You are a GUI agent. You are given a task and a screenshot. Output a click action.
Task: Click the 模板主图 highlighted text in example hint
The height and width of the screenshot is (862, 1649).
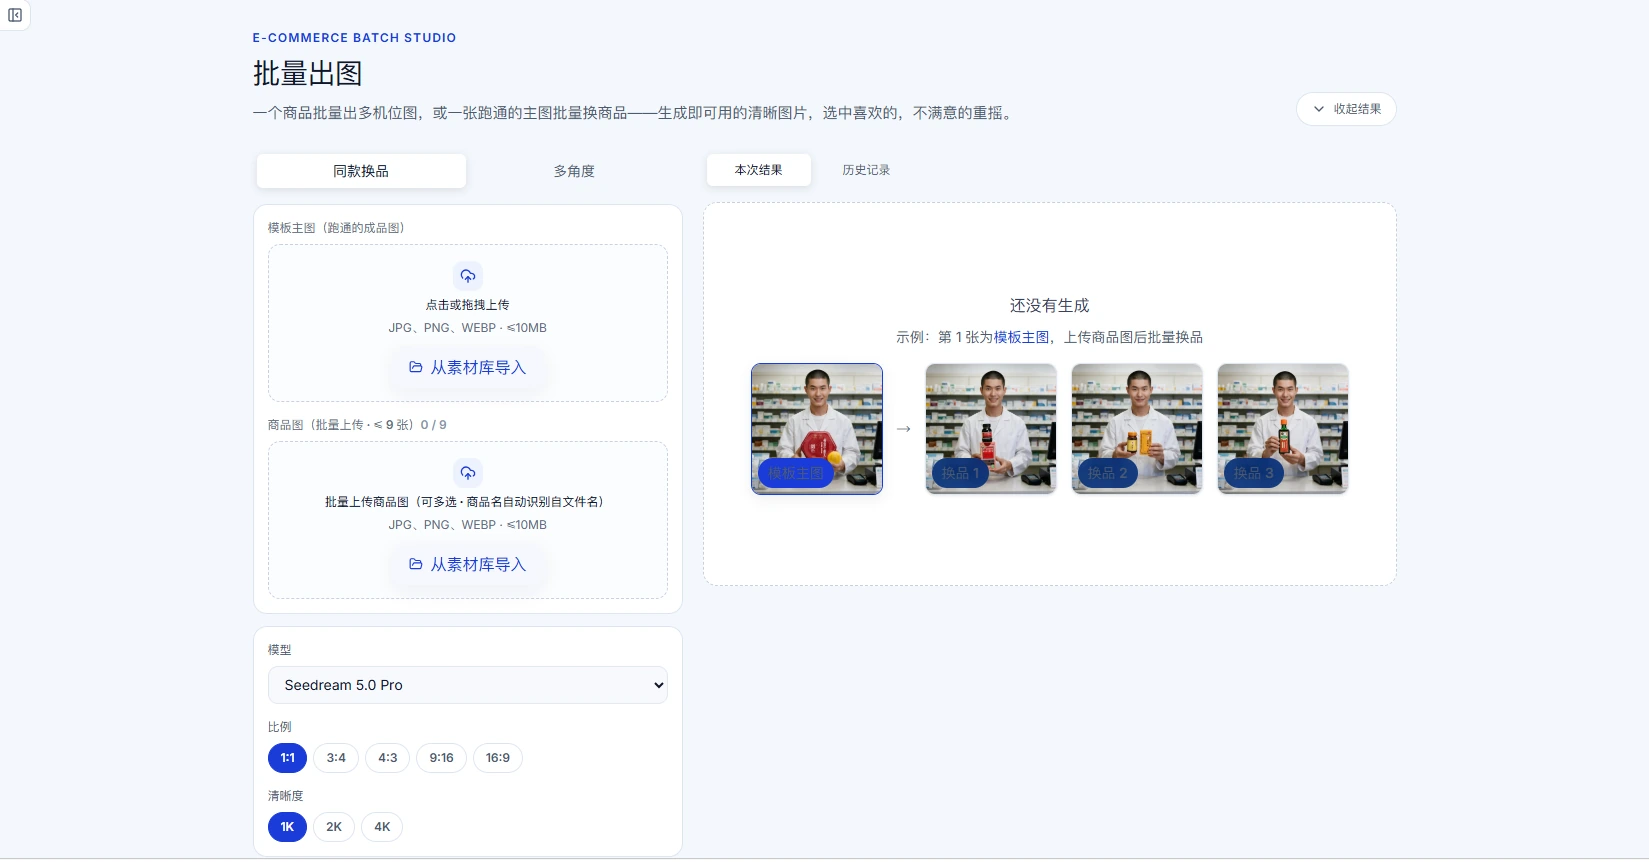coord(1021,338)
